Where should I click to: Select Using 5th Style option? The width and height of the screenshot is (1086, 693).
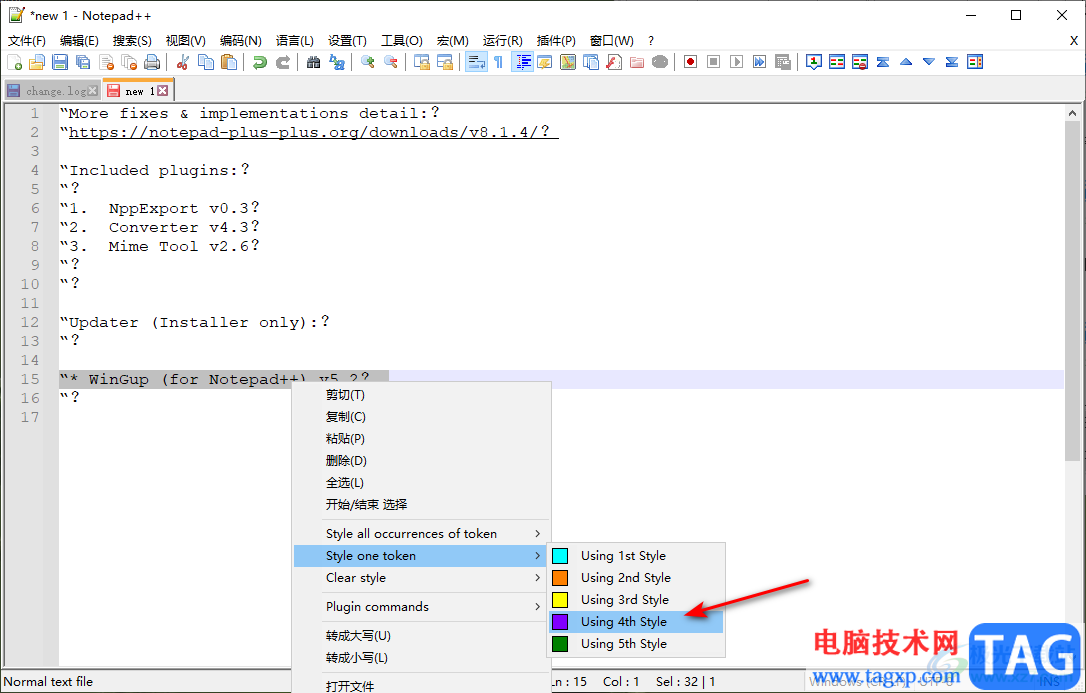(x=636, y=644)
